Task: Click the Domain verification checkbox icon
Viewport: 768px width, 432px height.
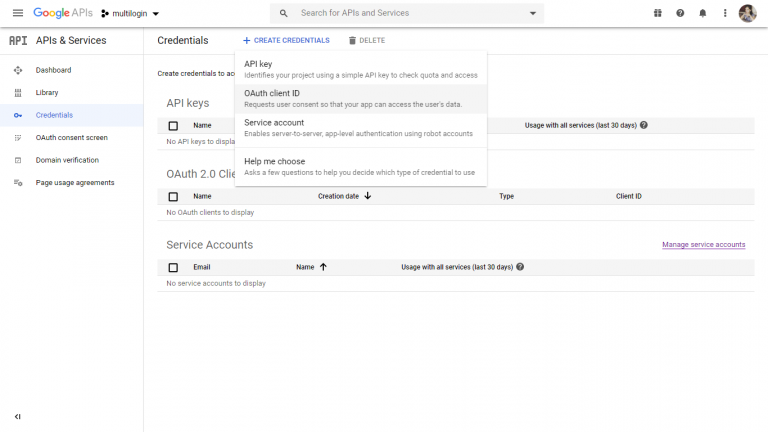Action: pos(18,160)
